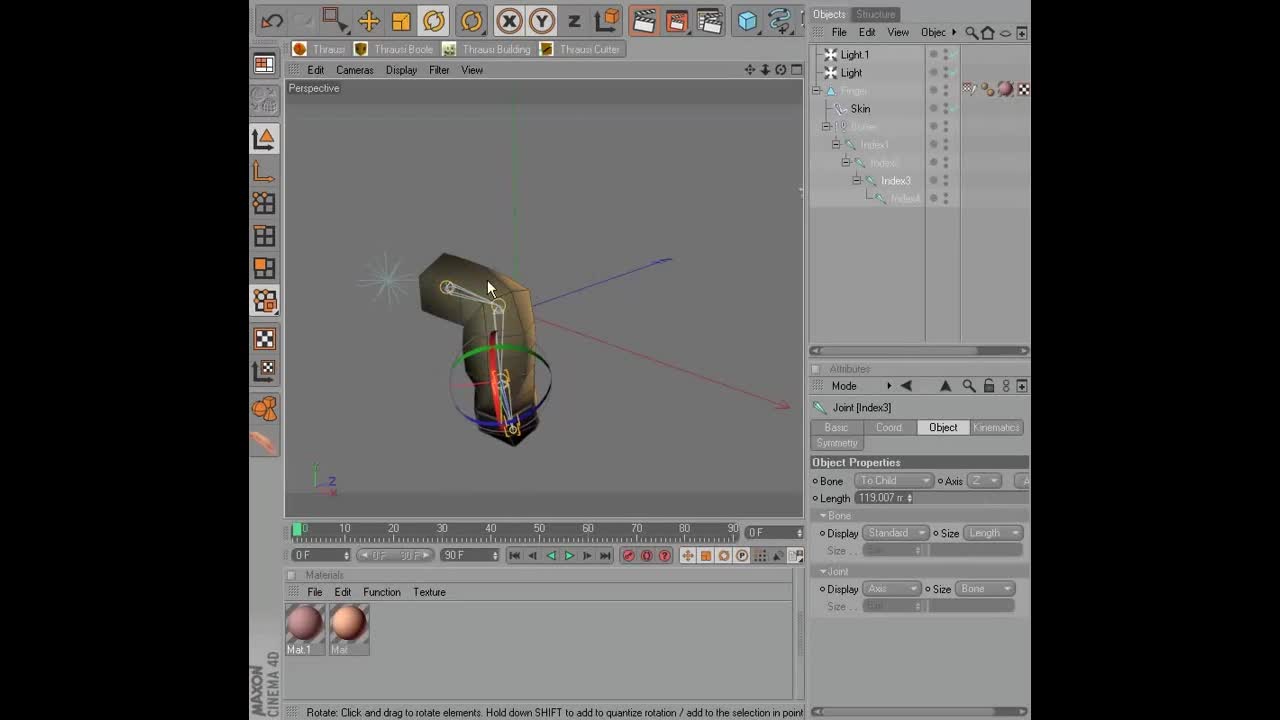Switch to the Coord attribute tab
1280x720 pixels.
point(889,427)
